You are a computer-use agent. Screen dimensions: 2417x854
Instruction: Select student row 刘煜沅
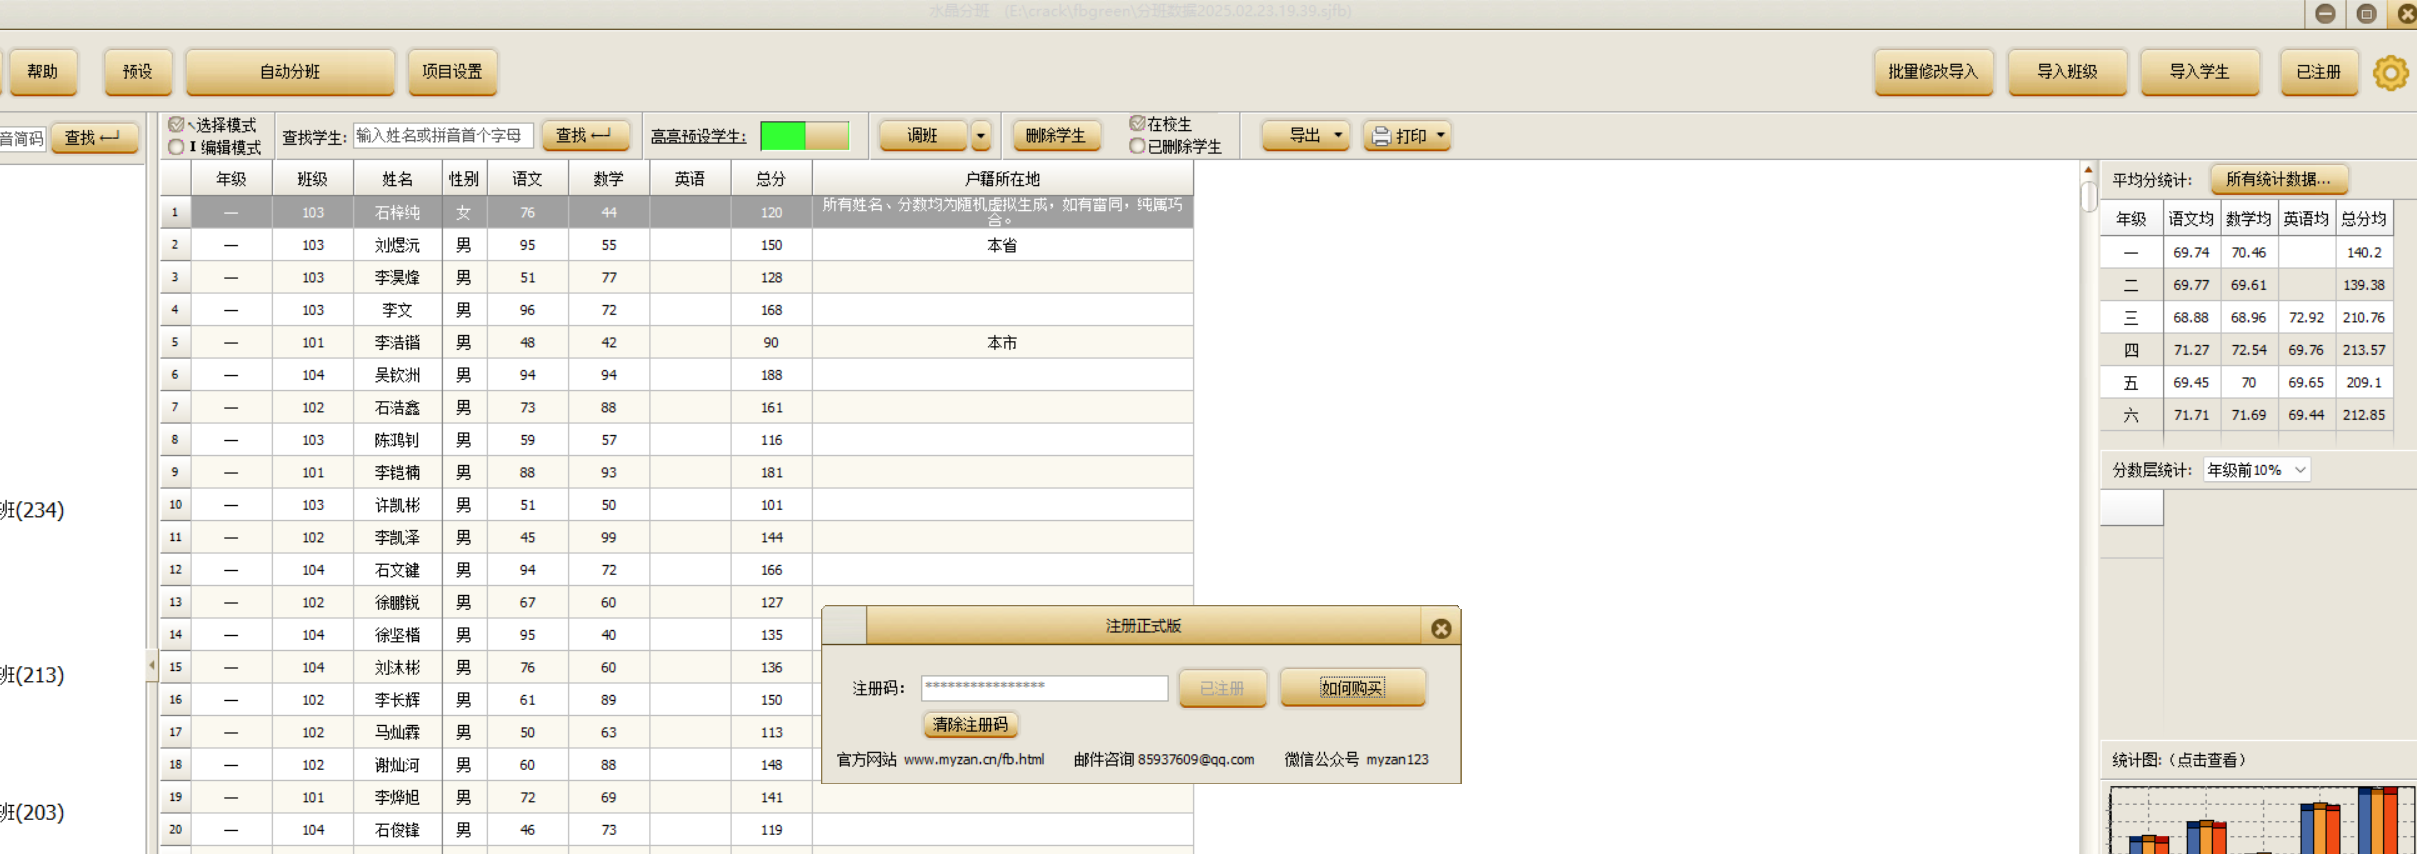pyautogui.click(x=677, y=245)
